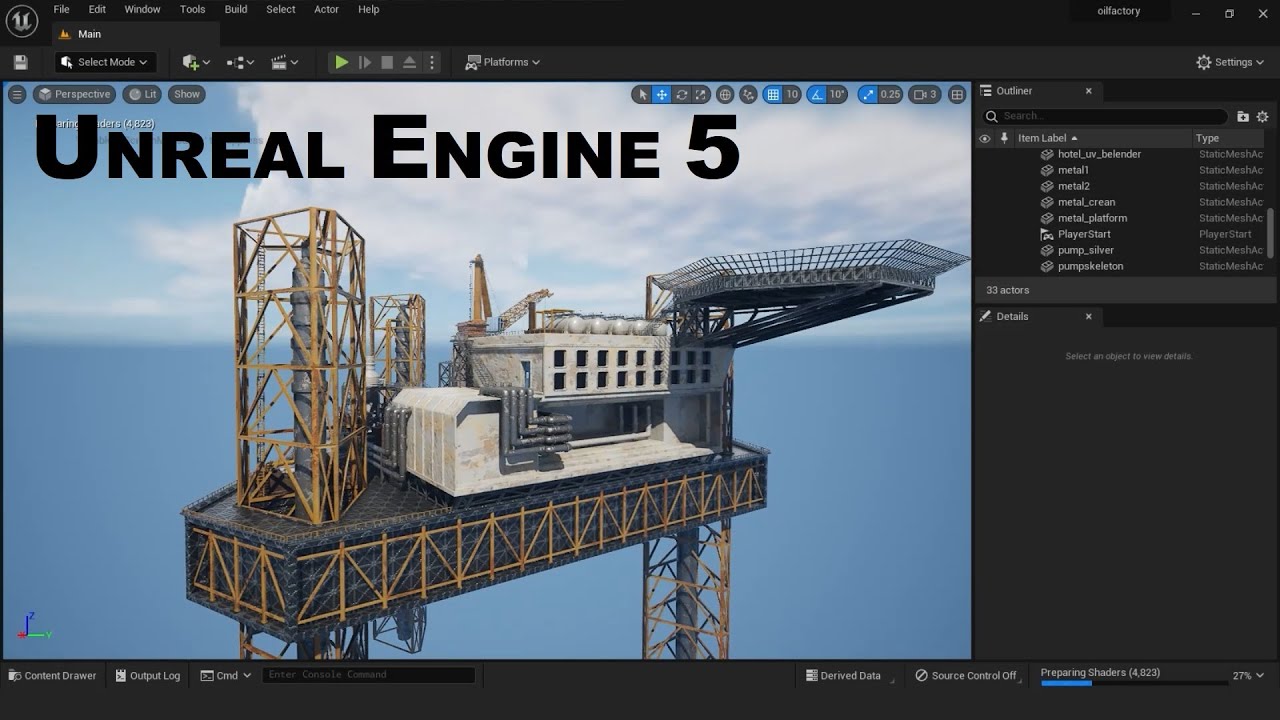Open the Lit view mode menu
This screenshot has width=1280, height=720.
[x=142, y=94]
